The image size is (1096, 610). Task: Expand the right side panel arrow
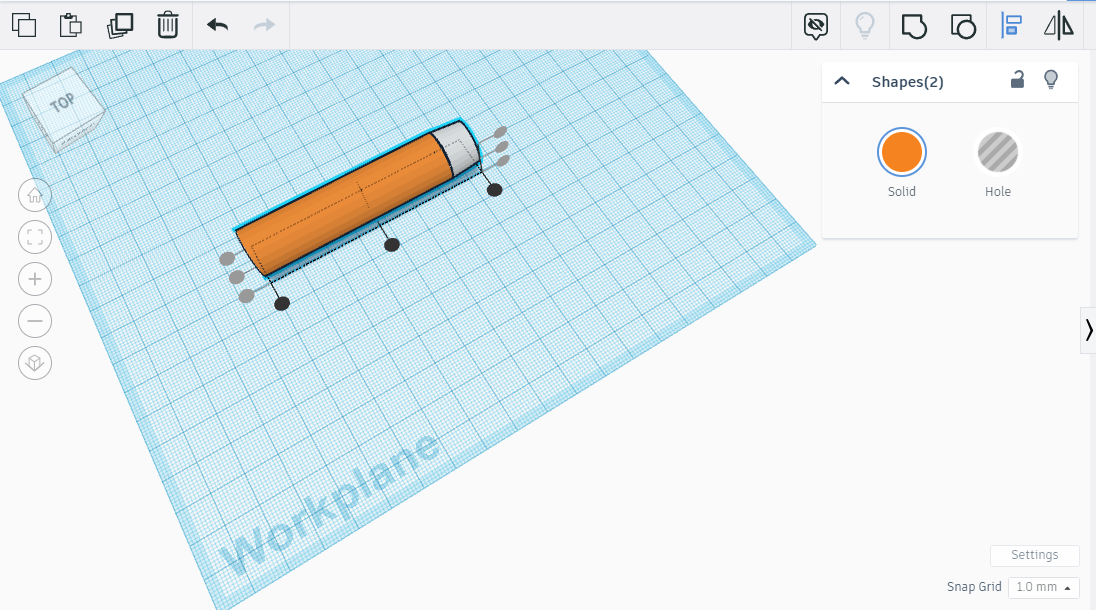point(1088,330)
